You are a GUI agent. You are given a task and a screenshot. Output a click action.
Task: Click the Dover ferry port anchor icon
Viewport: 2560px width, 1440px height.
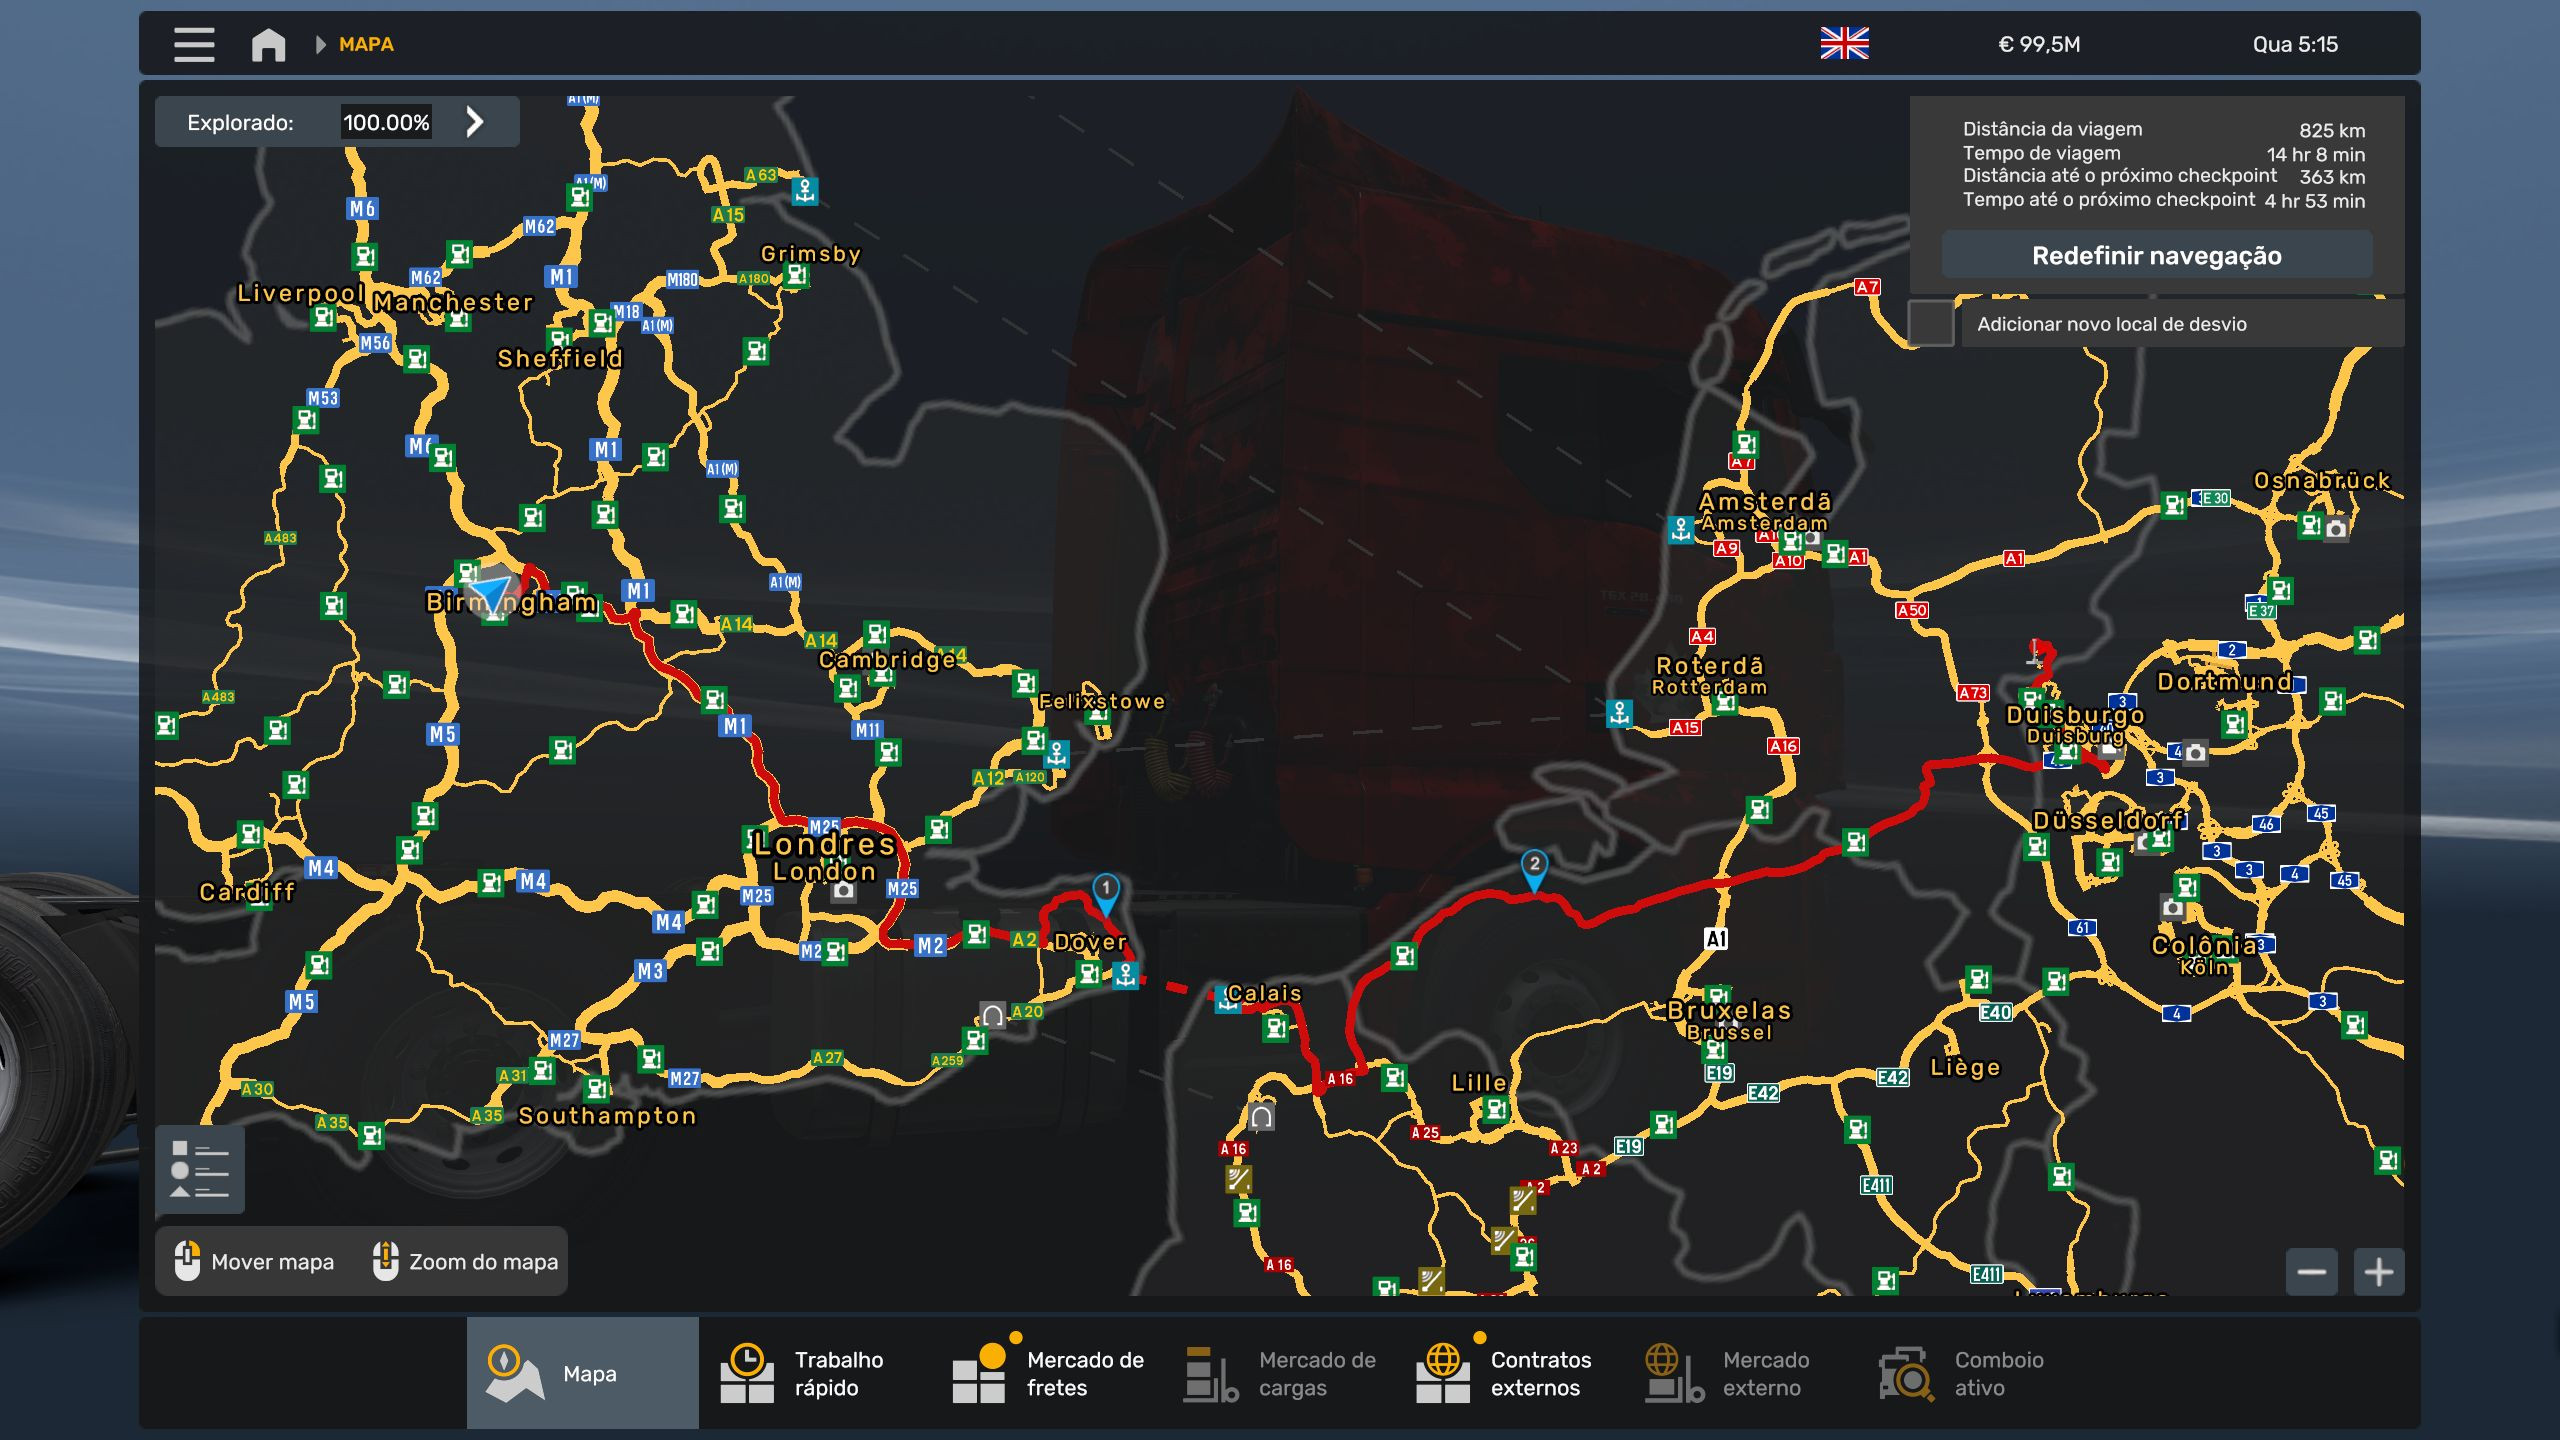tap(1125, 974)
